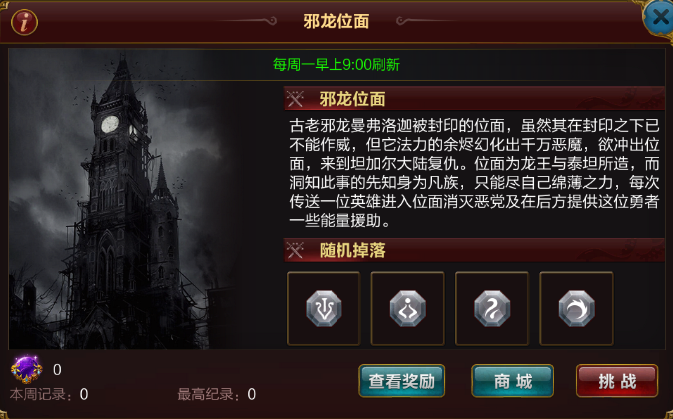Click the green 每周一早上9:00刷新 refresh notice
The height and width of the screenshot is (419, 673).
336,65
